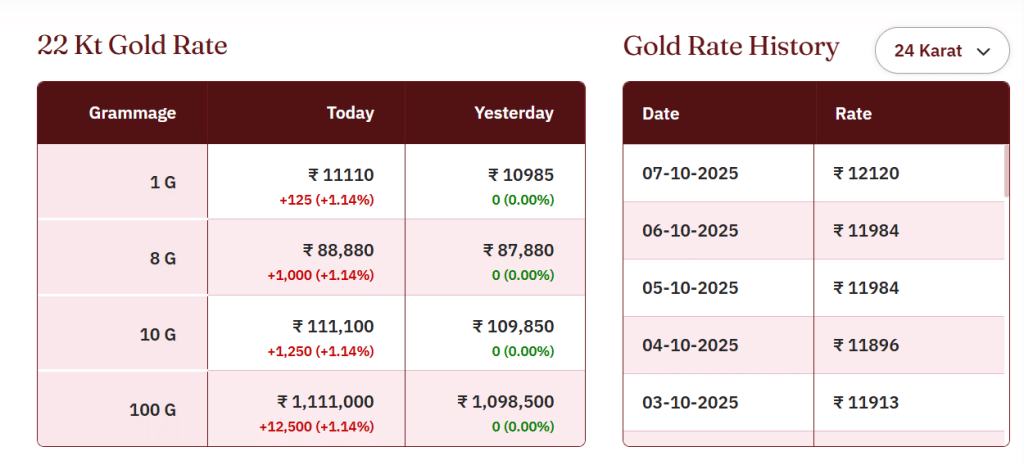Viewport: 1024px width, 465px height.
Task: Click the chevron arrow beside 24 Karat
Action: click(983, 52)
